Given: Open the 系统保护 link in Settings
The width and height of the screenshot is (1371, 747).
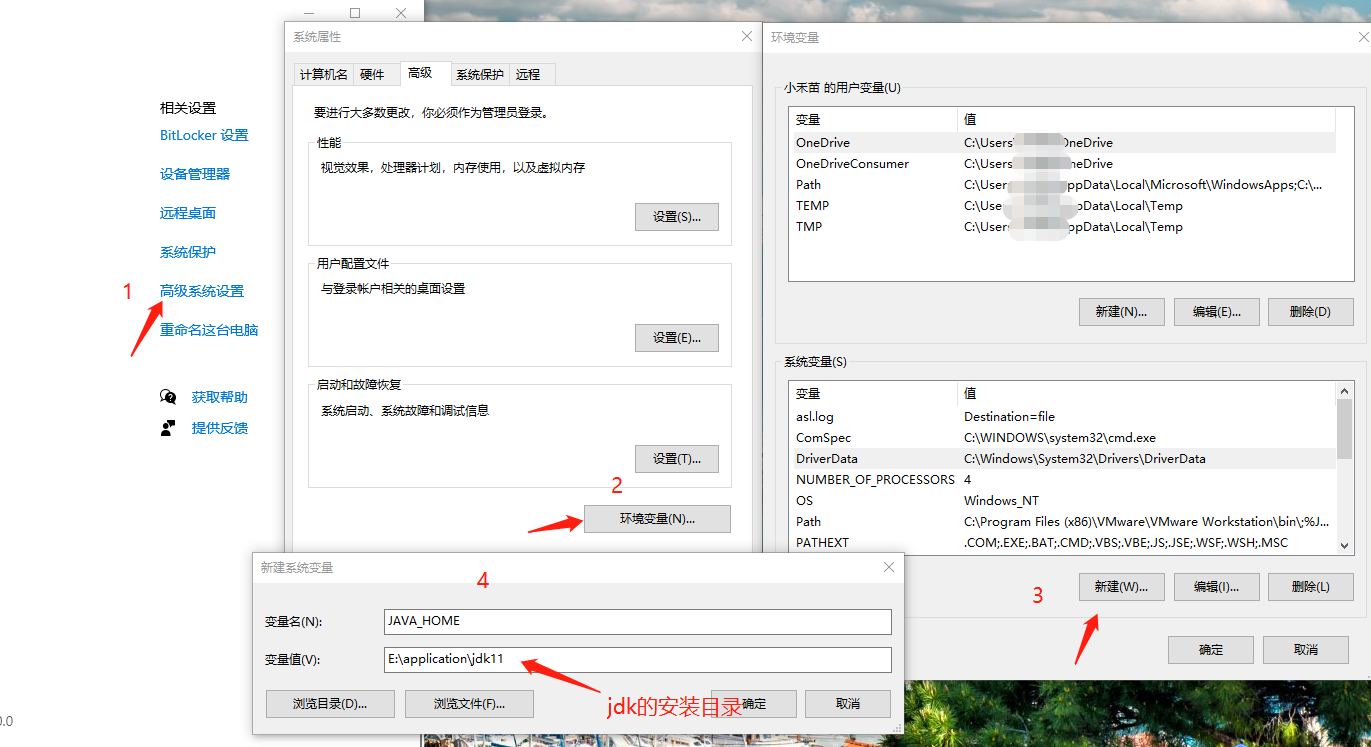Looking at the screenshot, I should click(x=188, y=252).
